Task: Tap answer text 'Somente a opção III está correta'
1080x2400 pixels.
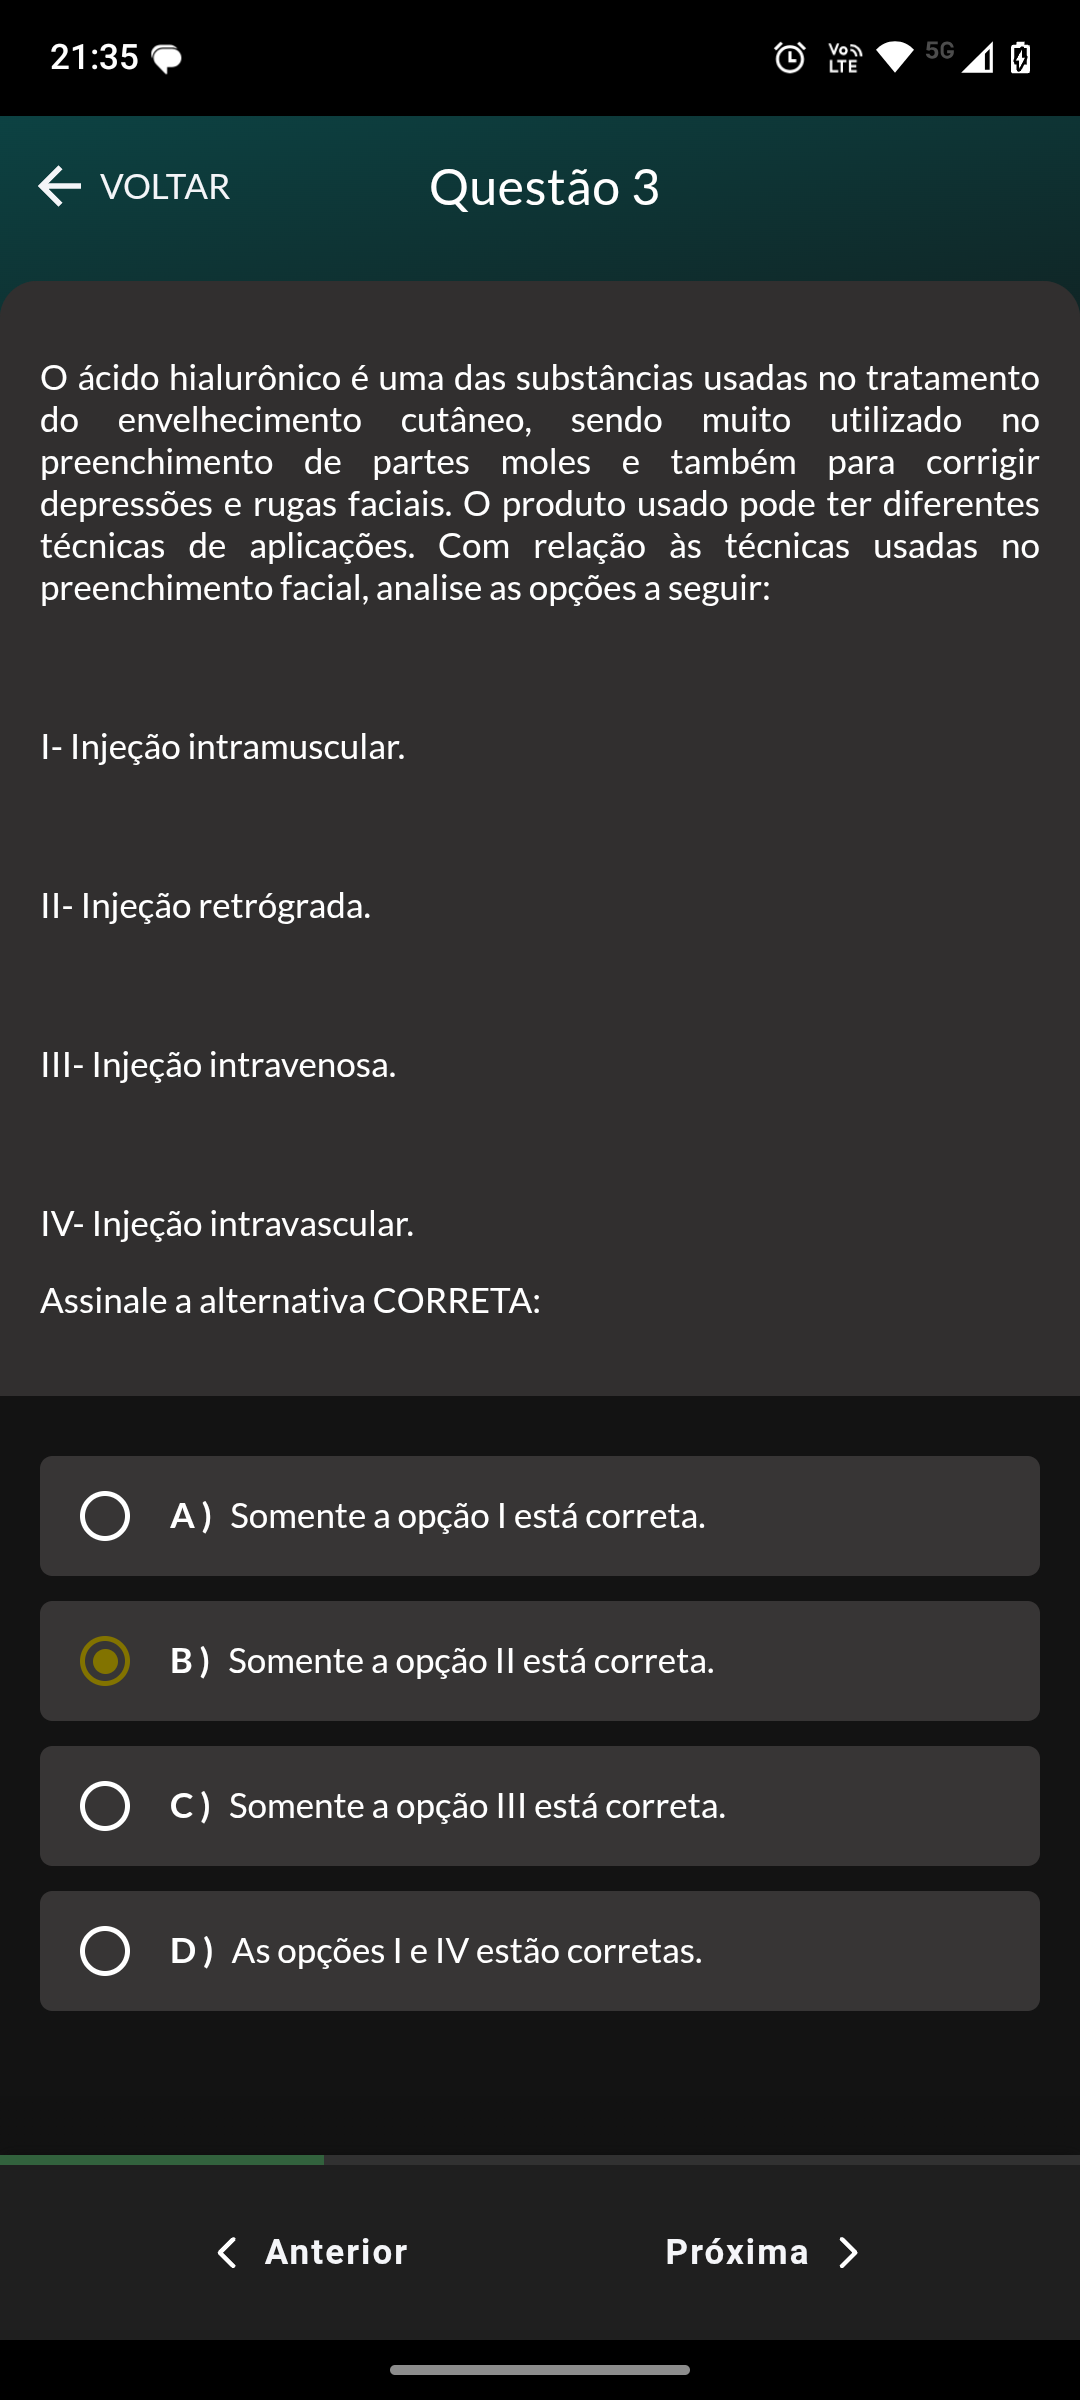Action: click(x=477, y=1806)
